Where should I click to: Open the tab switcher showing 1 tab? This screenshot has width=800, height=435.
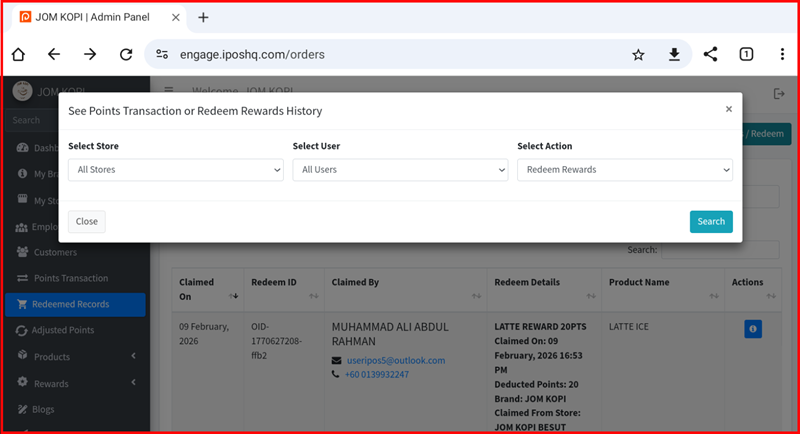(x=746, y=55)
